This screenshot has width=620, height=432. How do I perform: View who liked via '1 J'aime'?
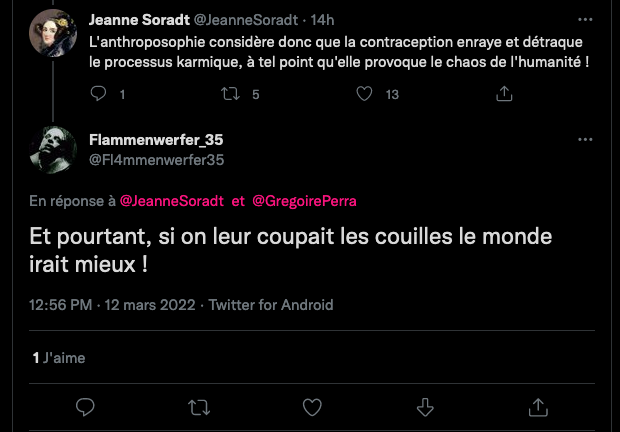tap(57, 357)
